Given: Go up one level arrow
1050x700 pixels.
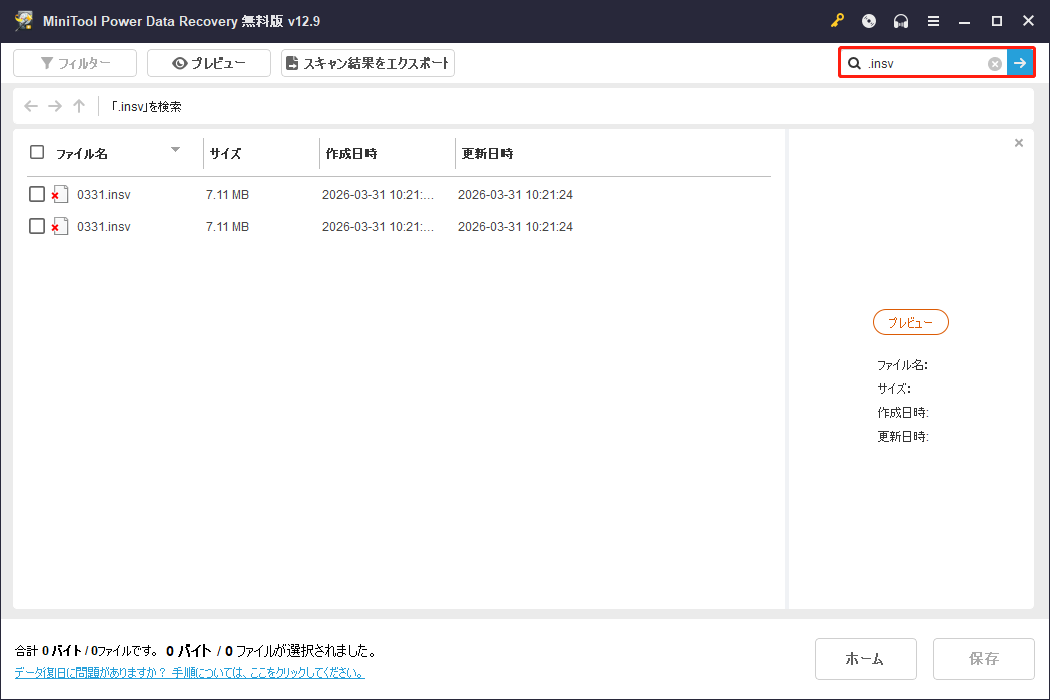Looking at the screenshot, I should (x=79, y=106).
